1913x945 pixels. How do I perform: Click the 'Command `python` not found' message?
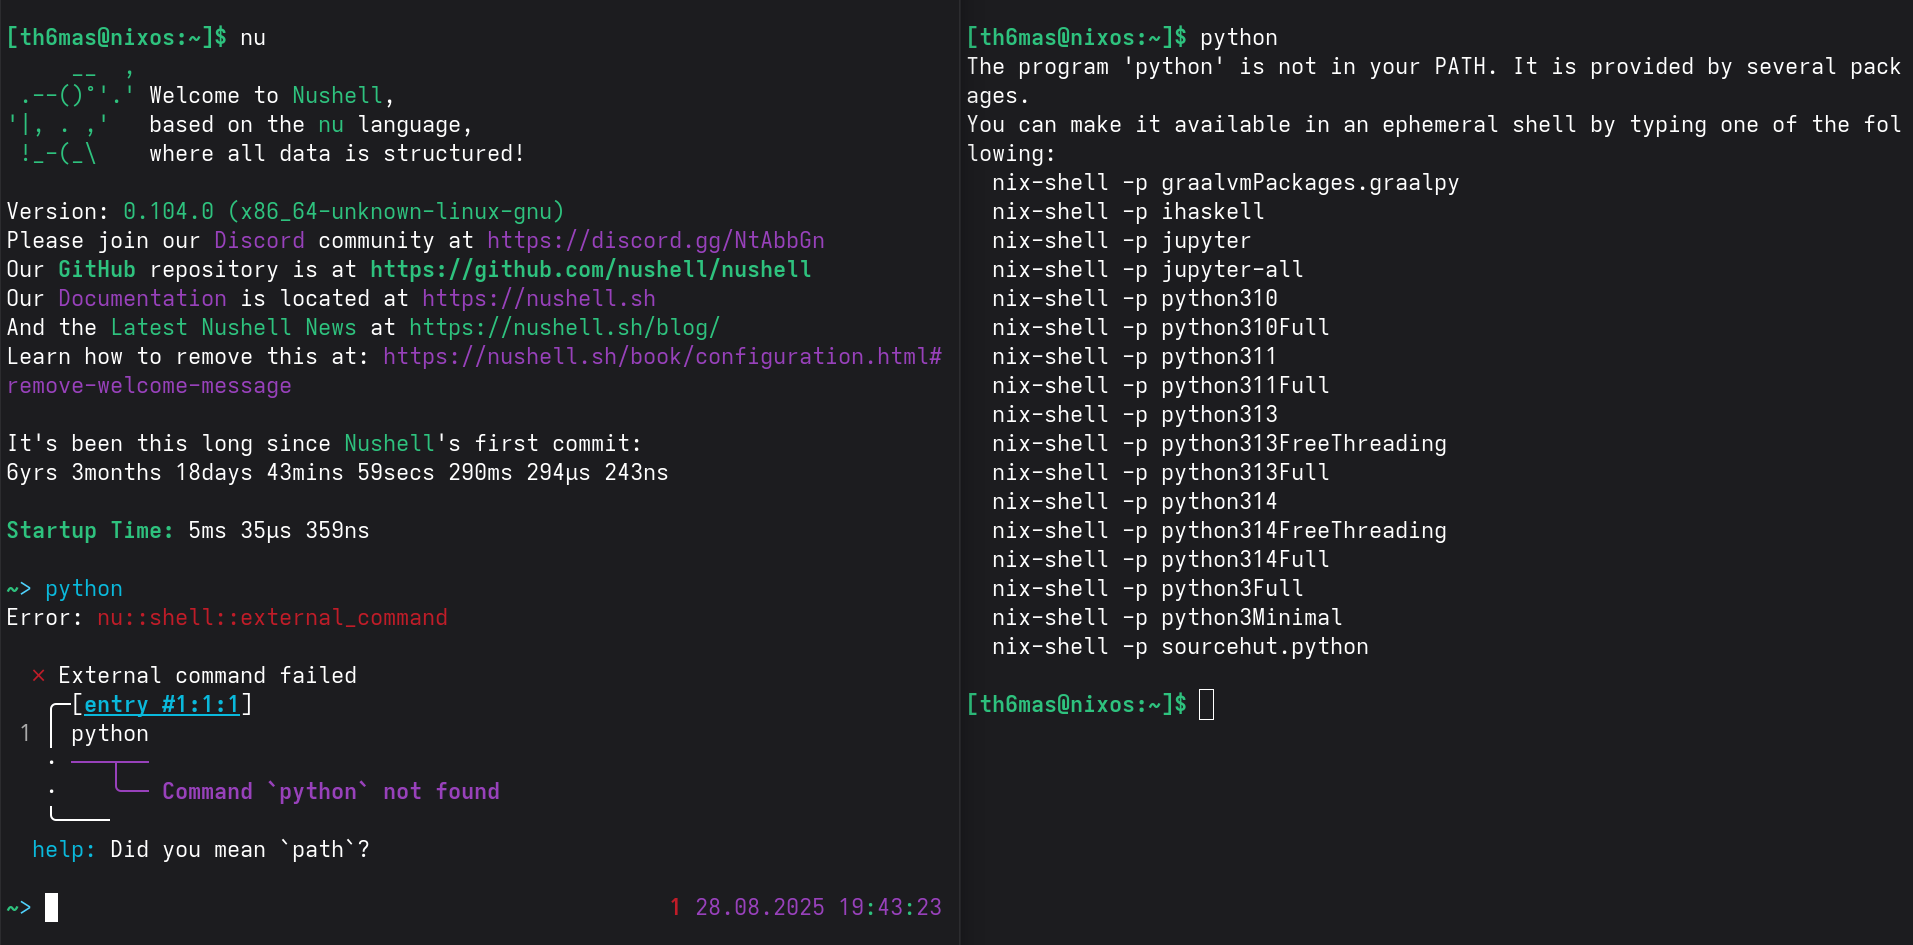click(x=330, y=792)
